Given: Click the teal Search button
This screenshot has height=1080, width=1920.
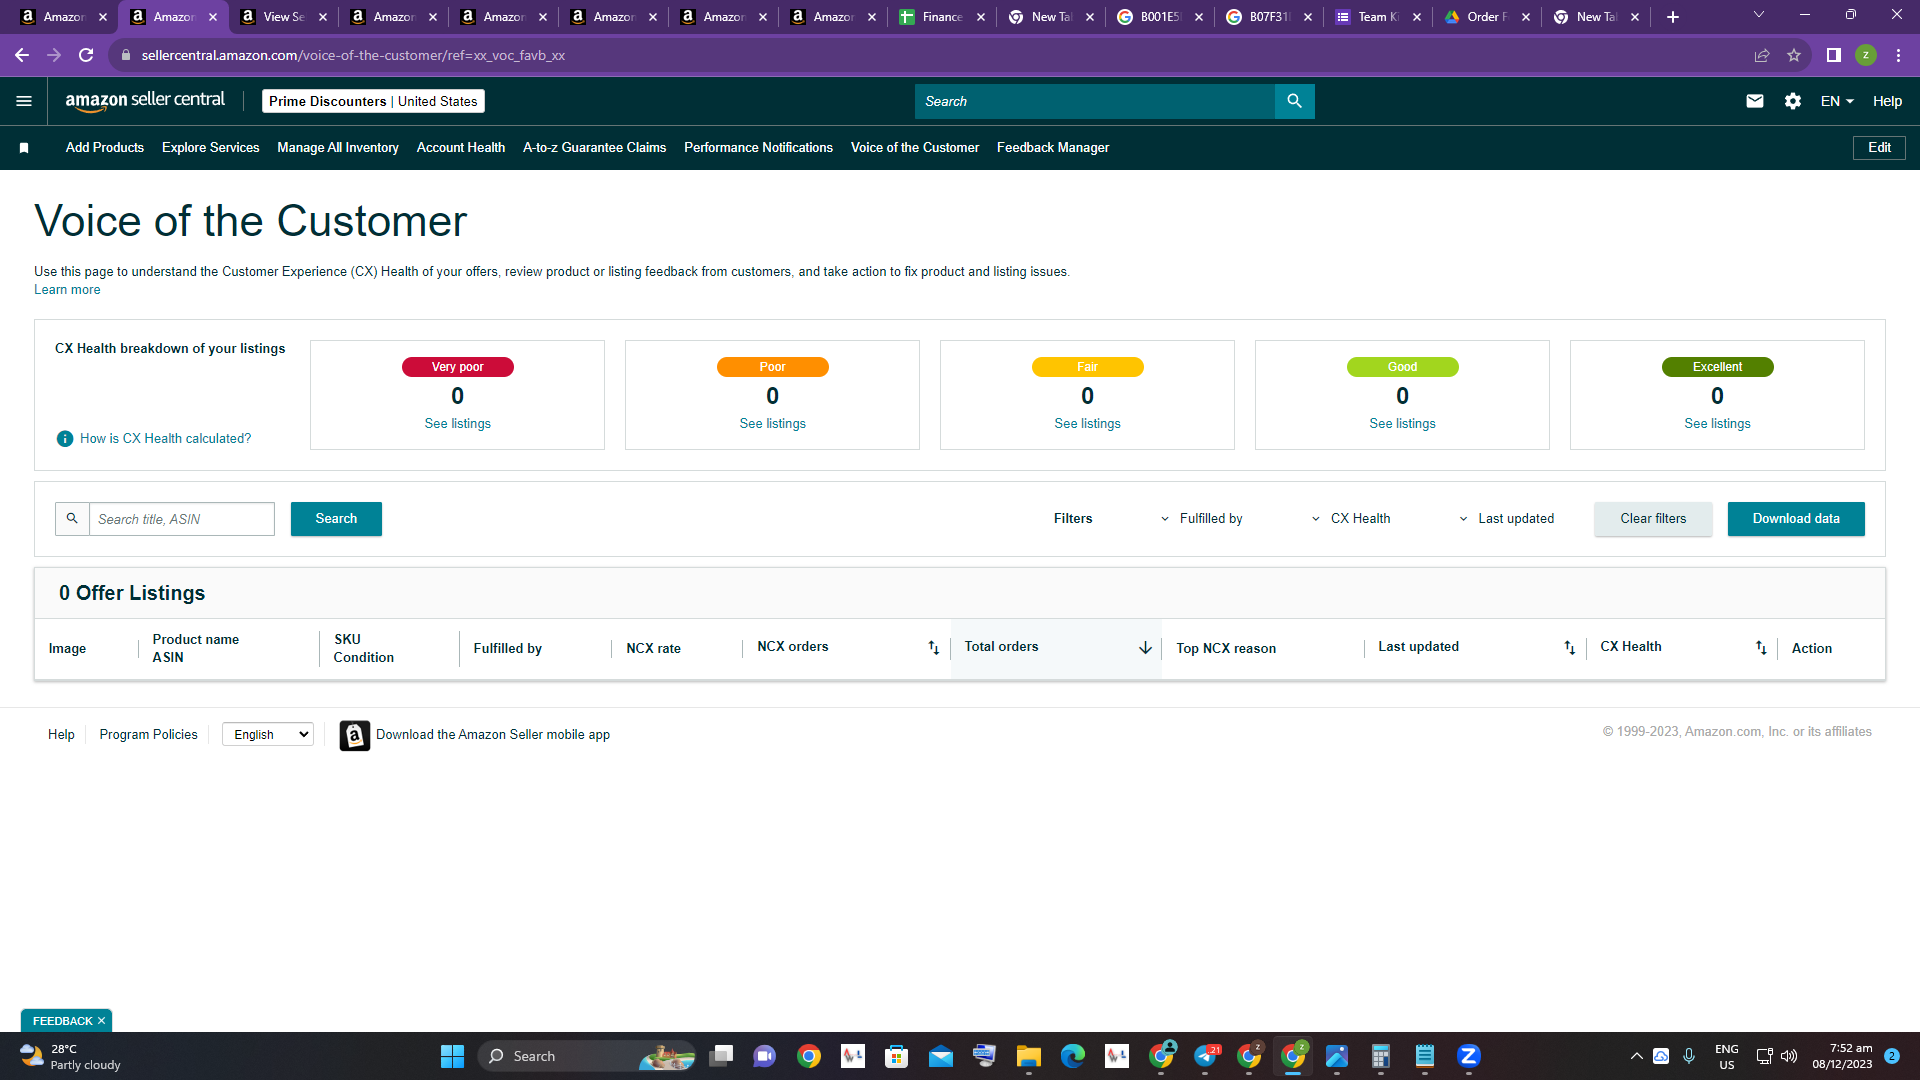Looking at the screenshot, I should click(336, 519).
